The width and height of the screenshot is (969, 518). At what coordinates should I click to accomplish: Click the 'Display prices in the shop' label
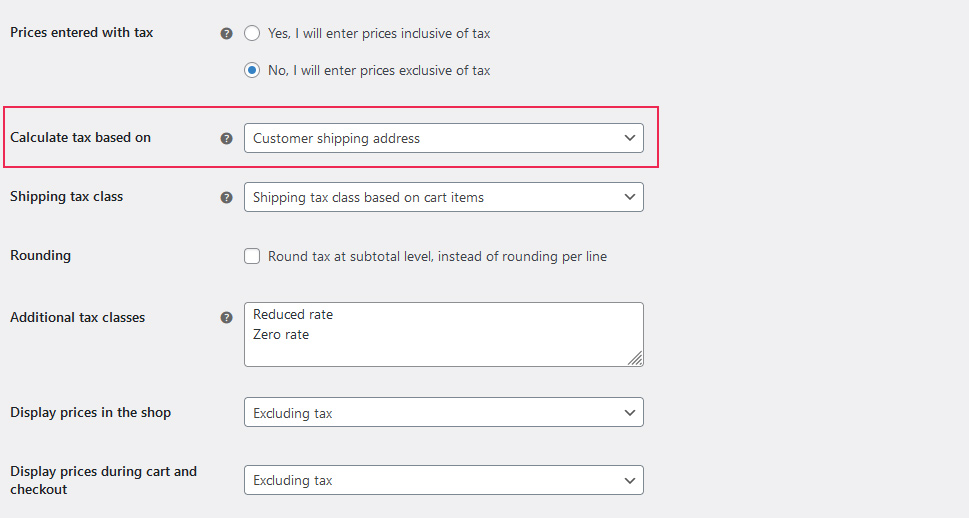tap(90, 412)
